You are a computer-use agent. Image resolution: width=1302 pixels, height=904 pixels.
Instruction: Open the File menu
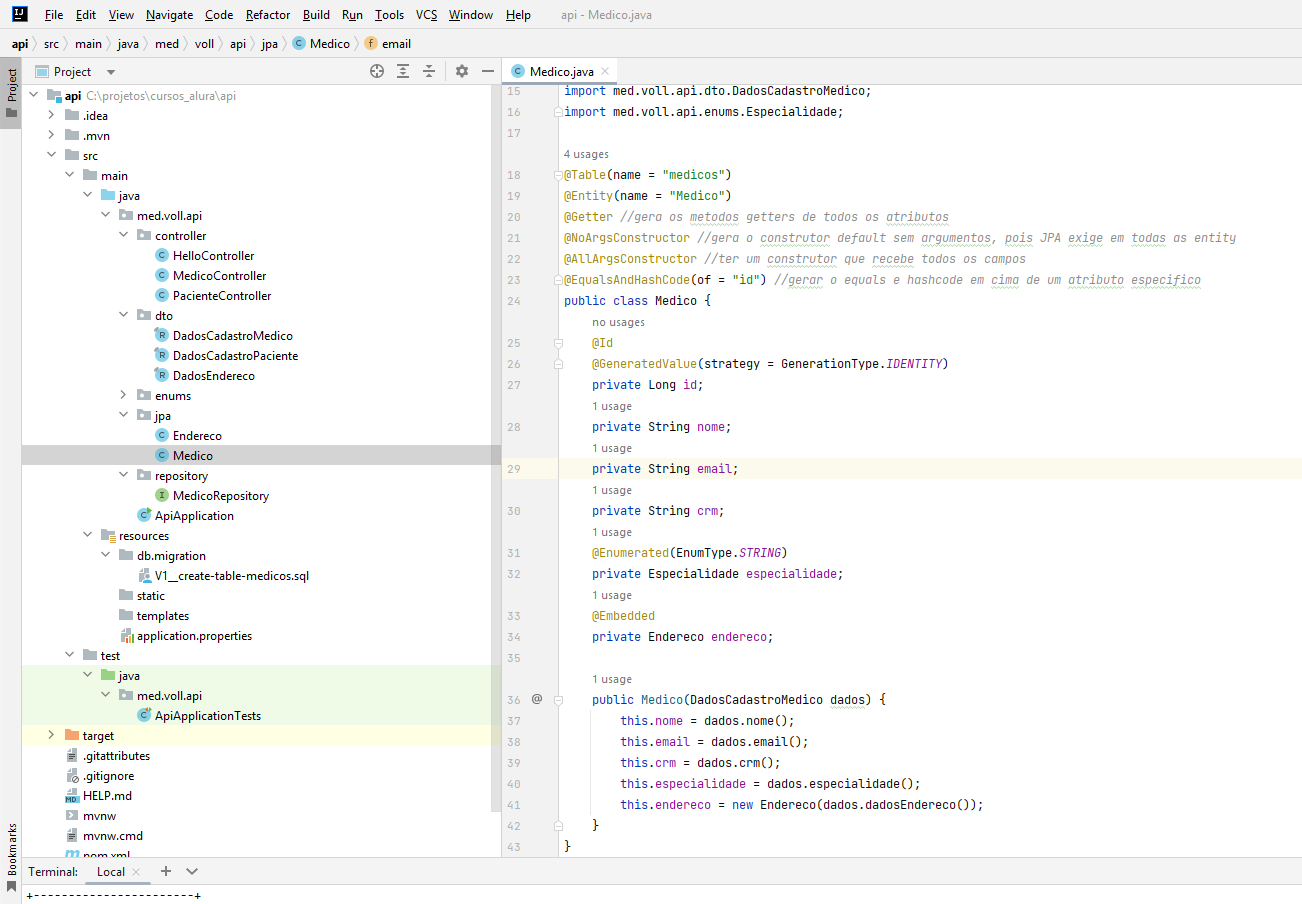(54, 15)
